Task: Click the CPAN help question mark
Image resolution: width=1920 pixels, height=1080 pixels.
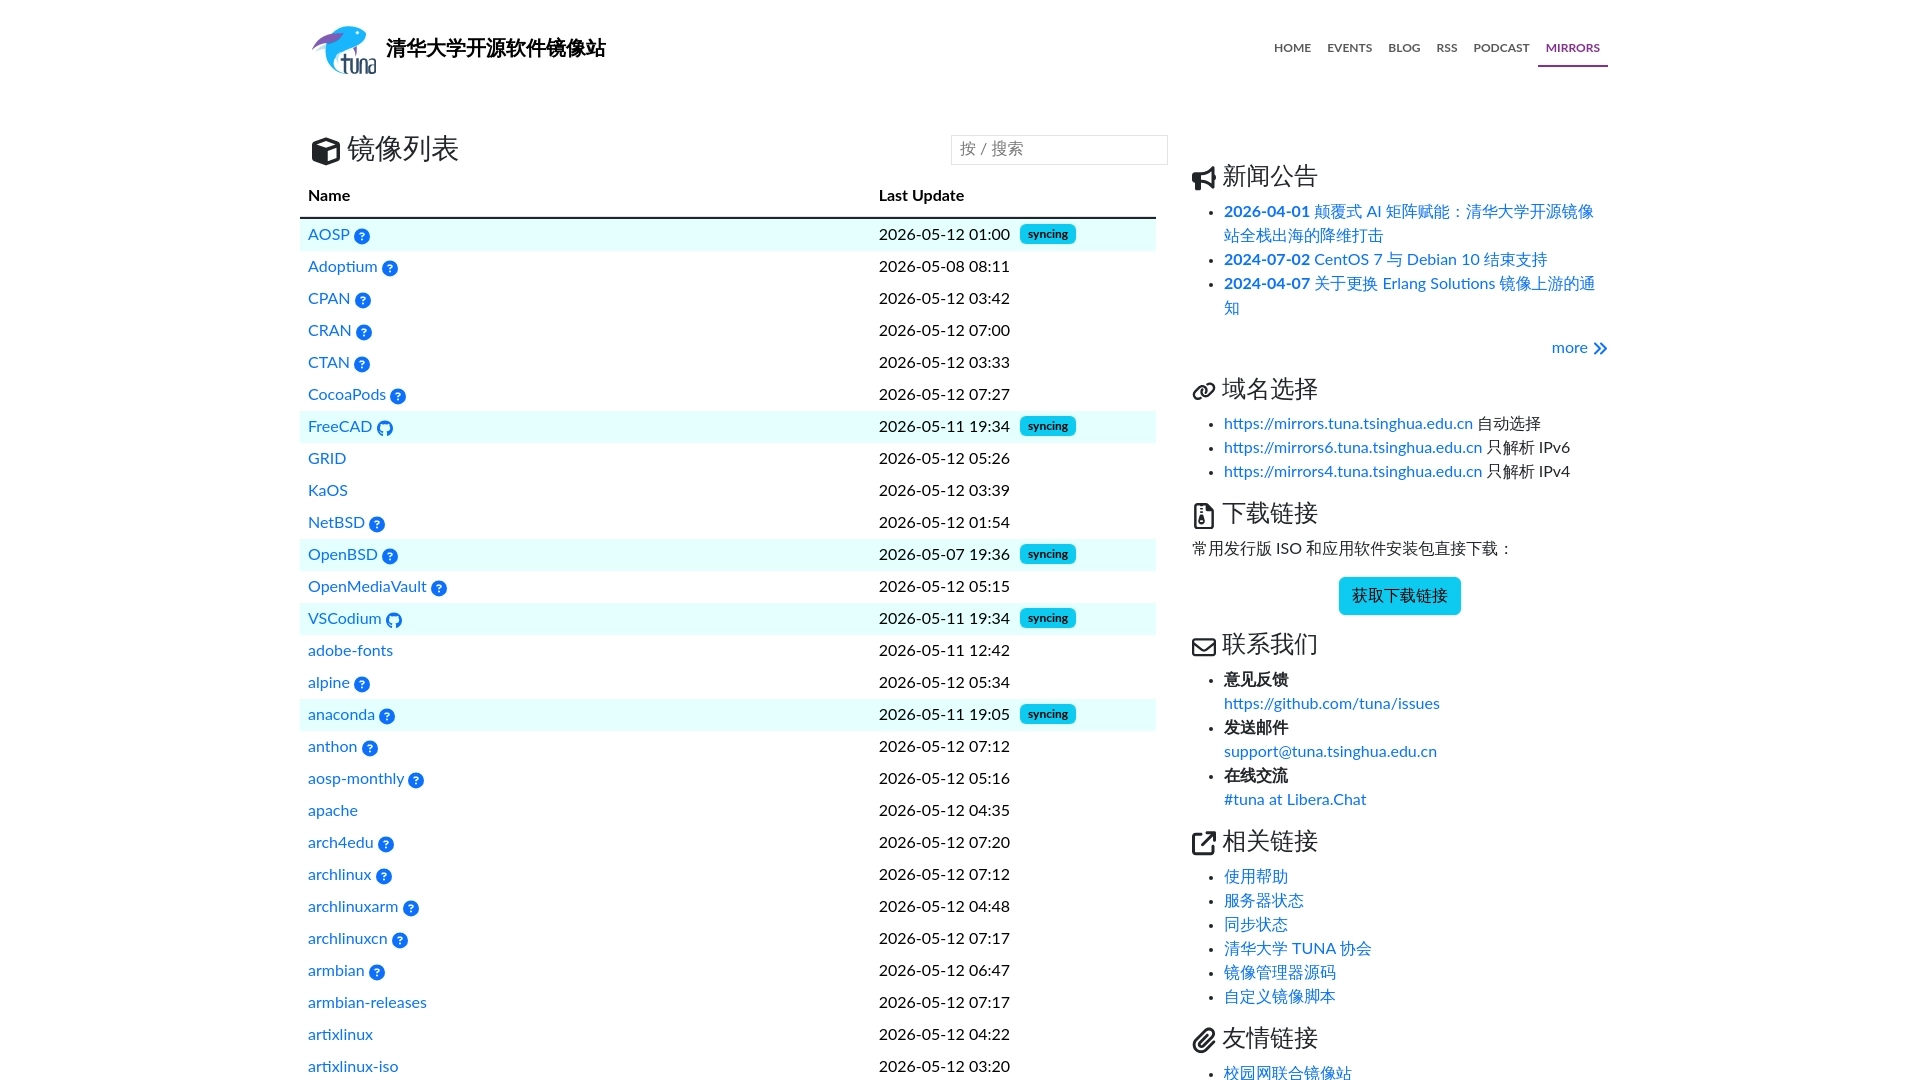Action: 363,300
